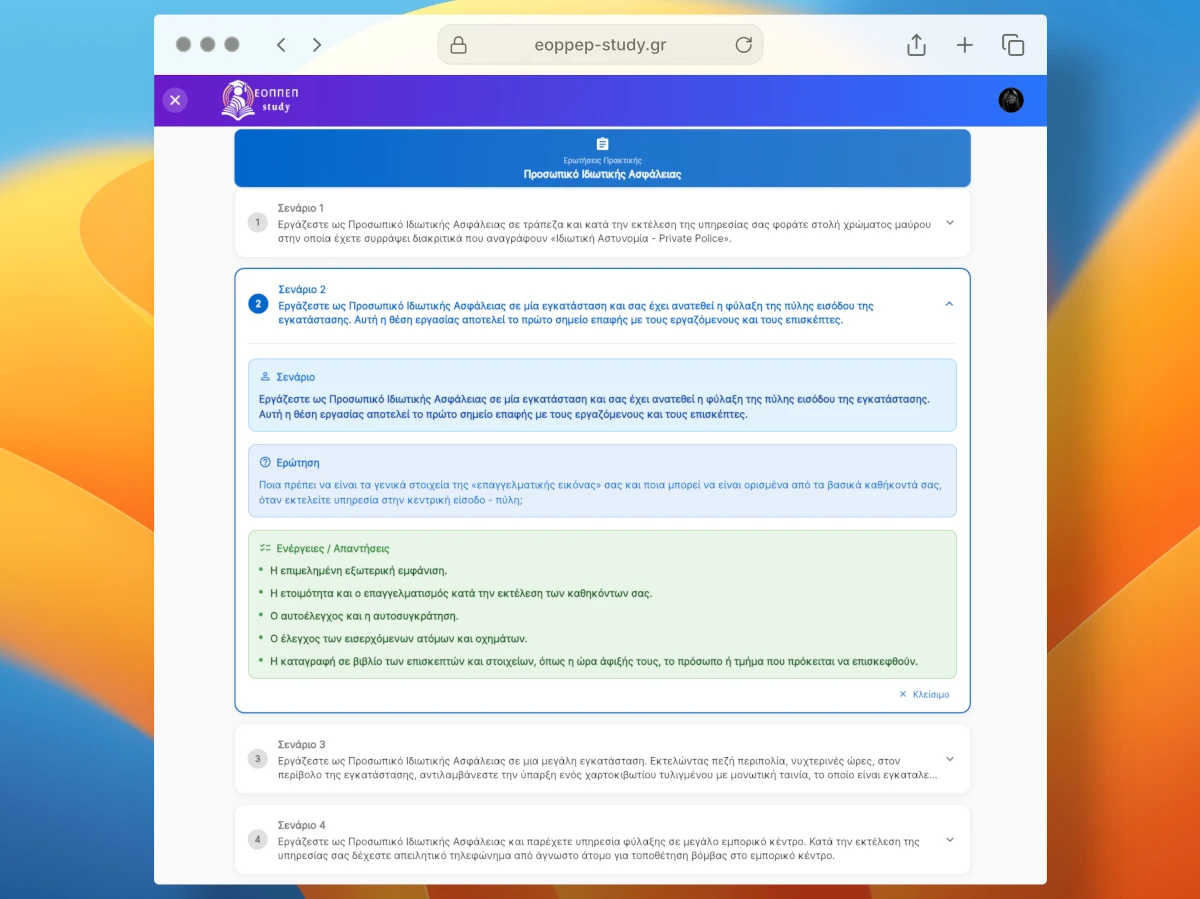This screenshot has width=1200, height=899.
Task: Click the Κλείσιμο link
Action: pyautogui.click(x=924, y=694)
